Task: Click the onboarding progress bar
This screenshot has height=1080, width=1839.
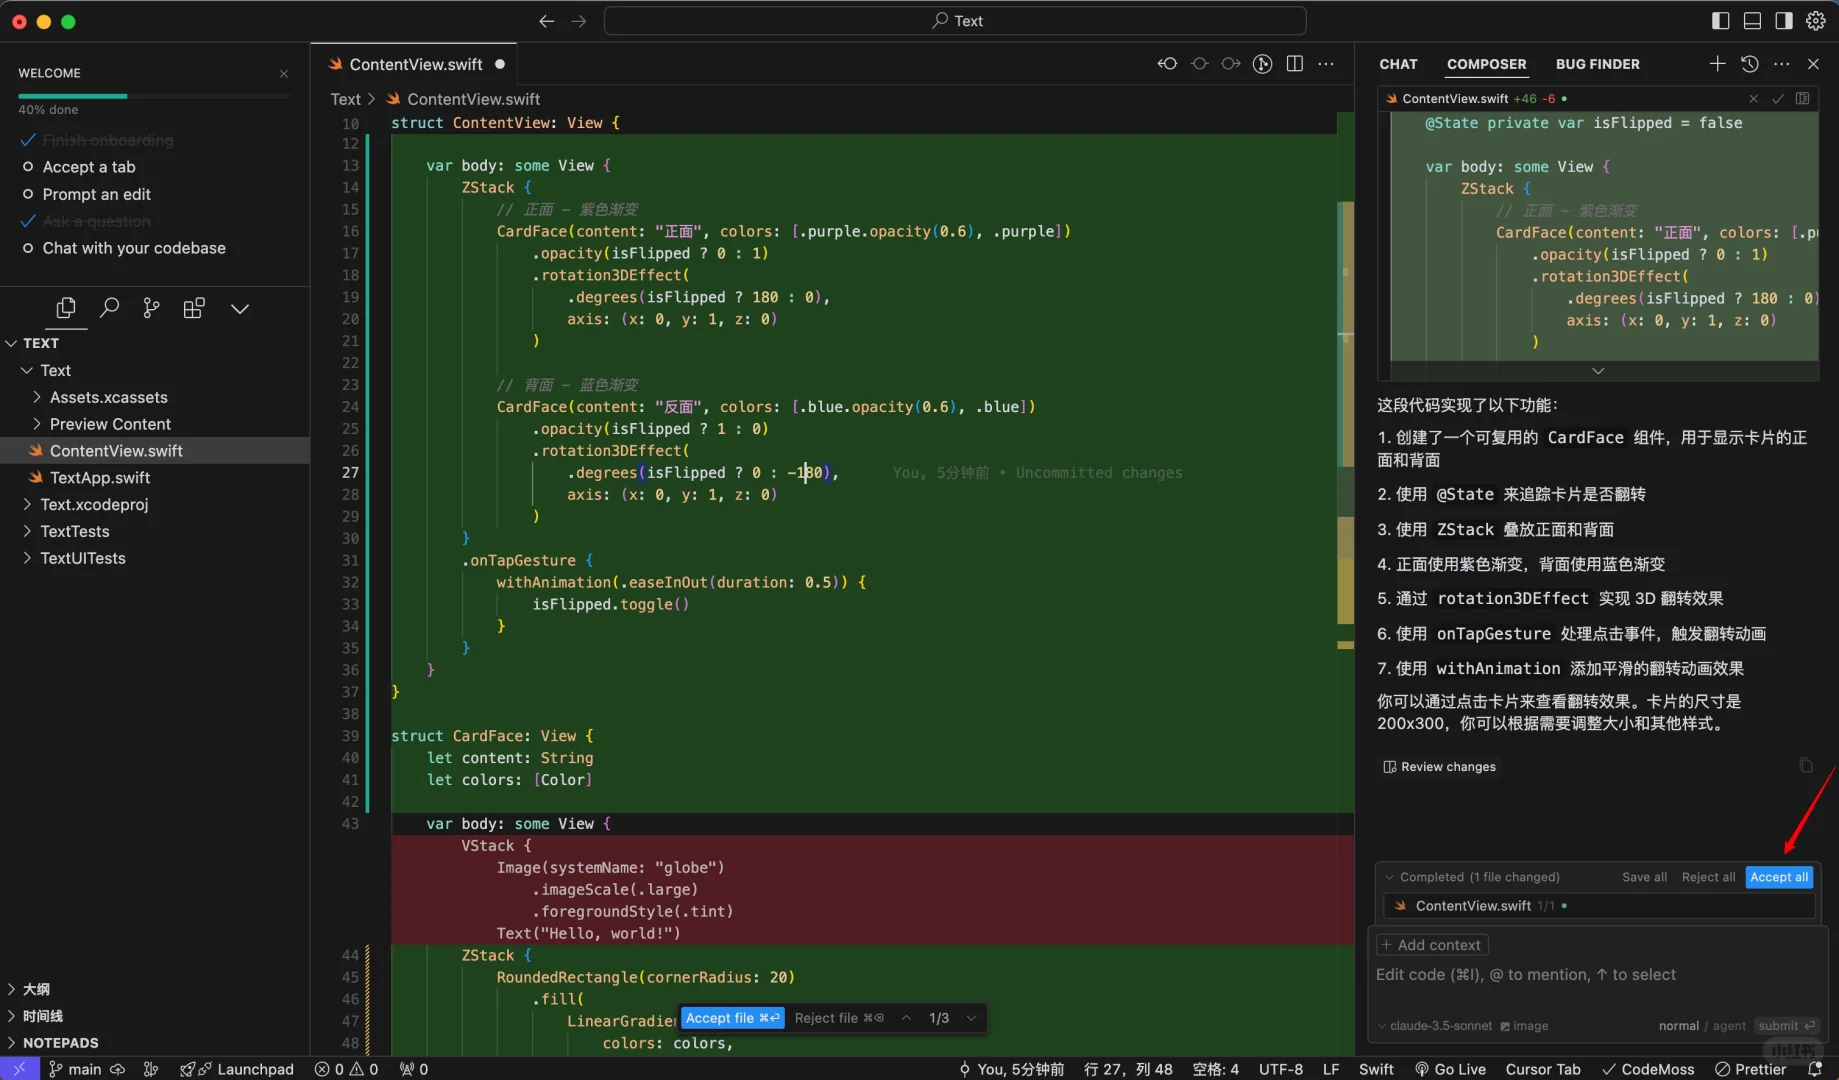Action: [154, 96]
